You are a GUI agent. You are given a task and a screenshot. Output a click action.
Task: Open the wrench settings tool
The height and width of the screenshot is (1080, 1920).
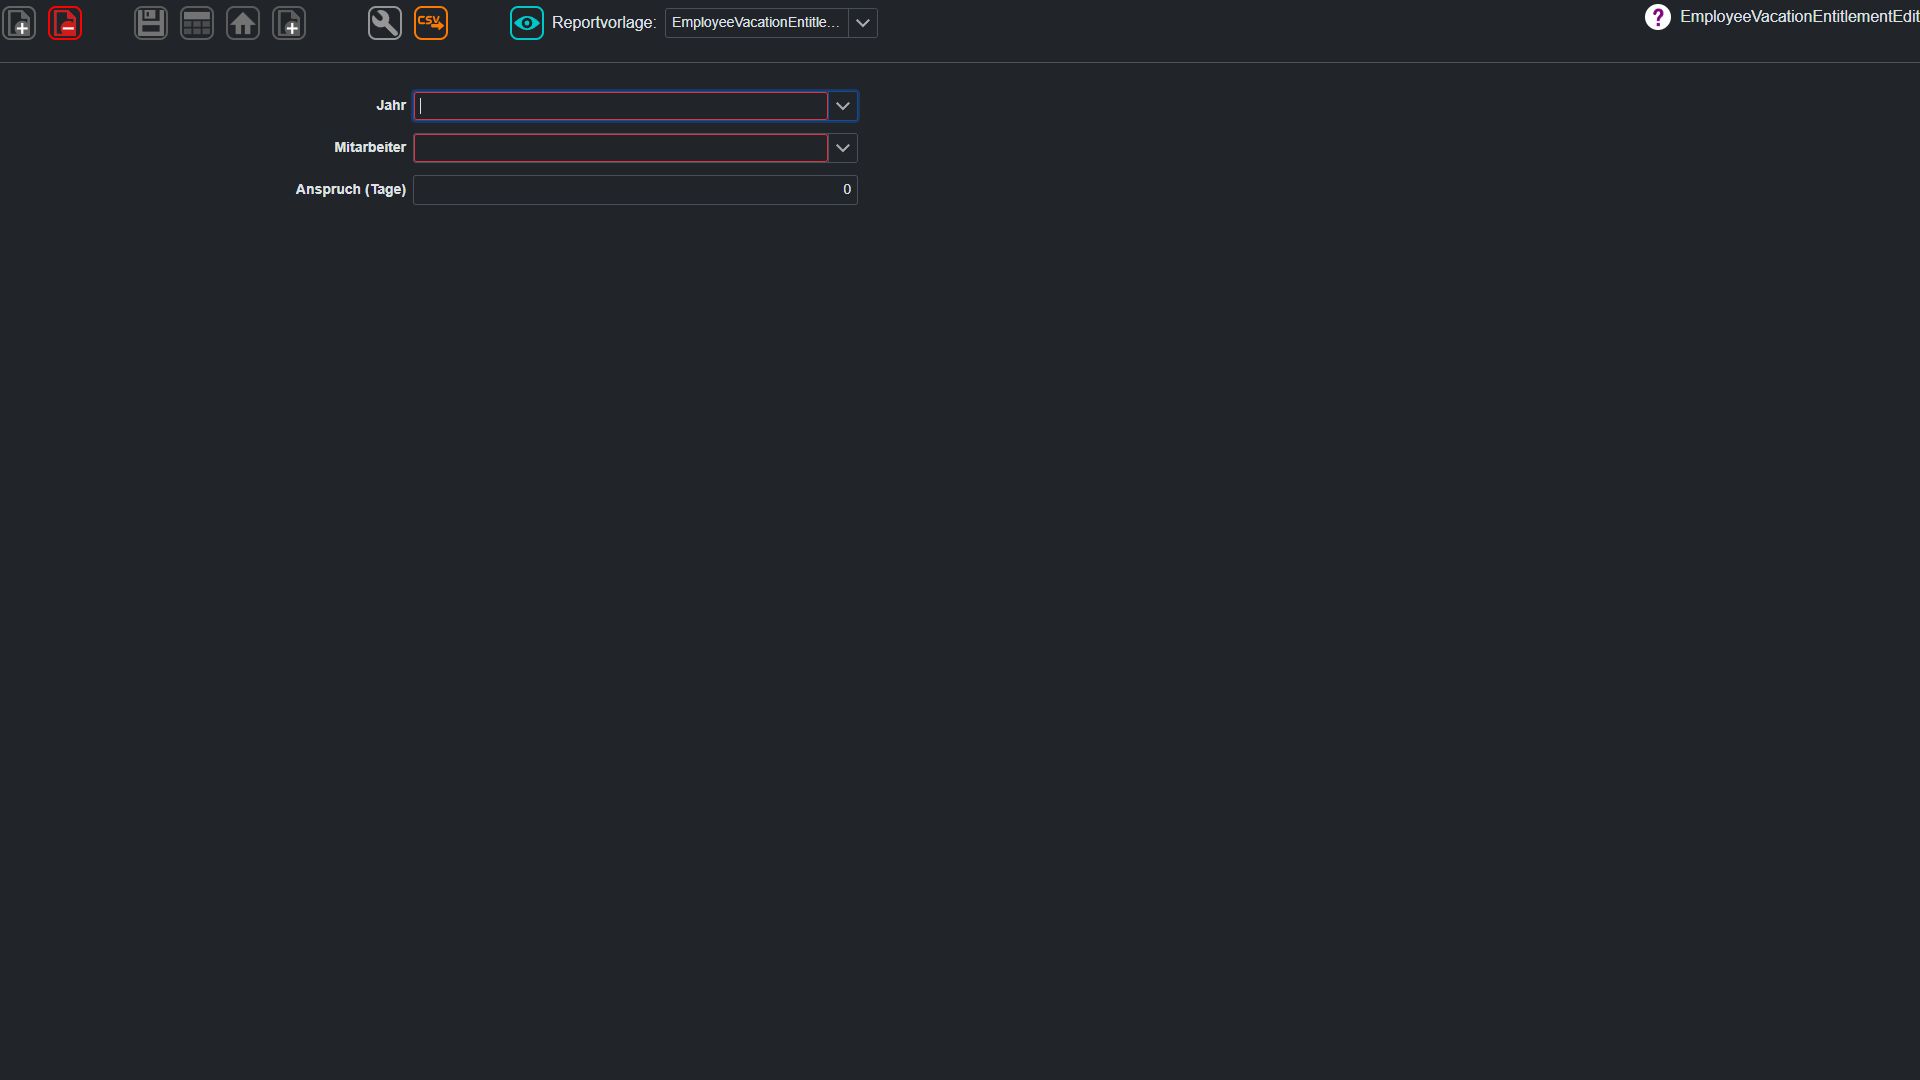pyautogui.click(x=385, y=23)
